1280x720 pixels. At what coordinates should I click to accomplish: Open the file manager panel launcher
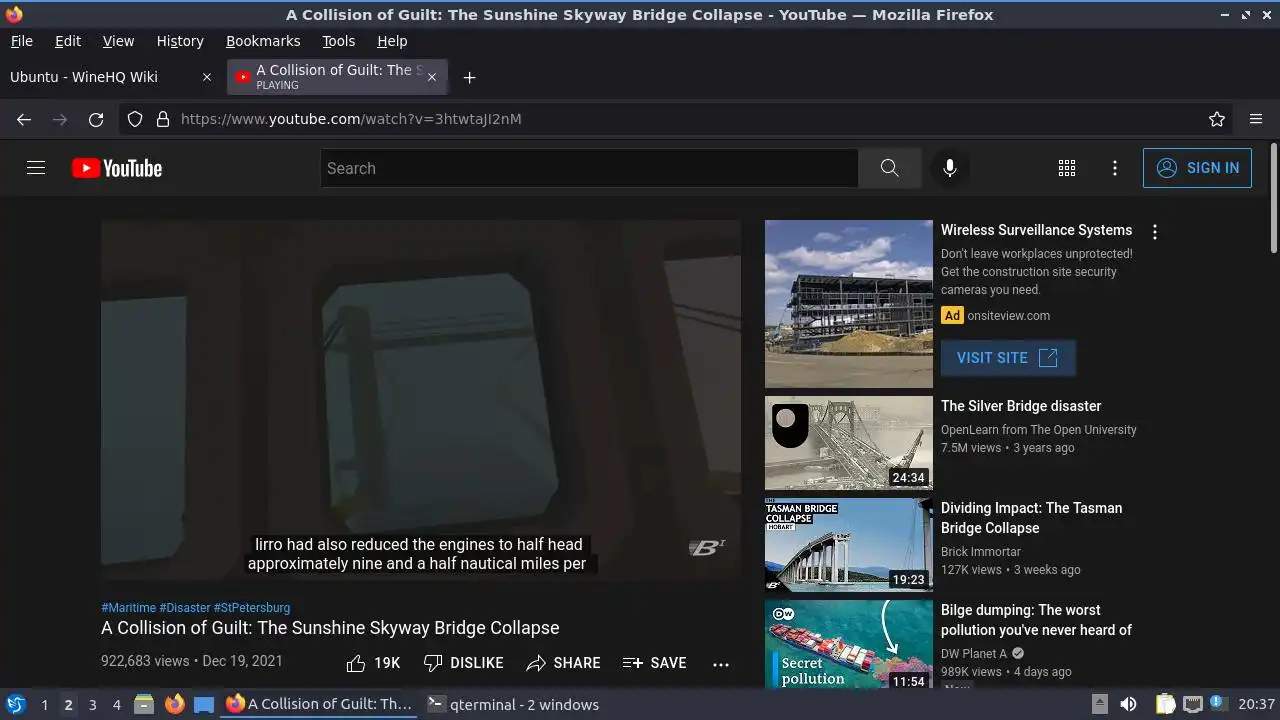143,704
